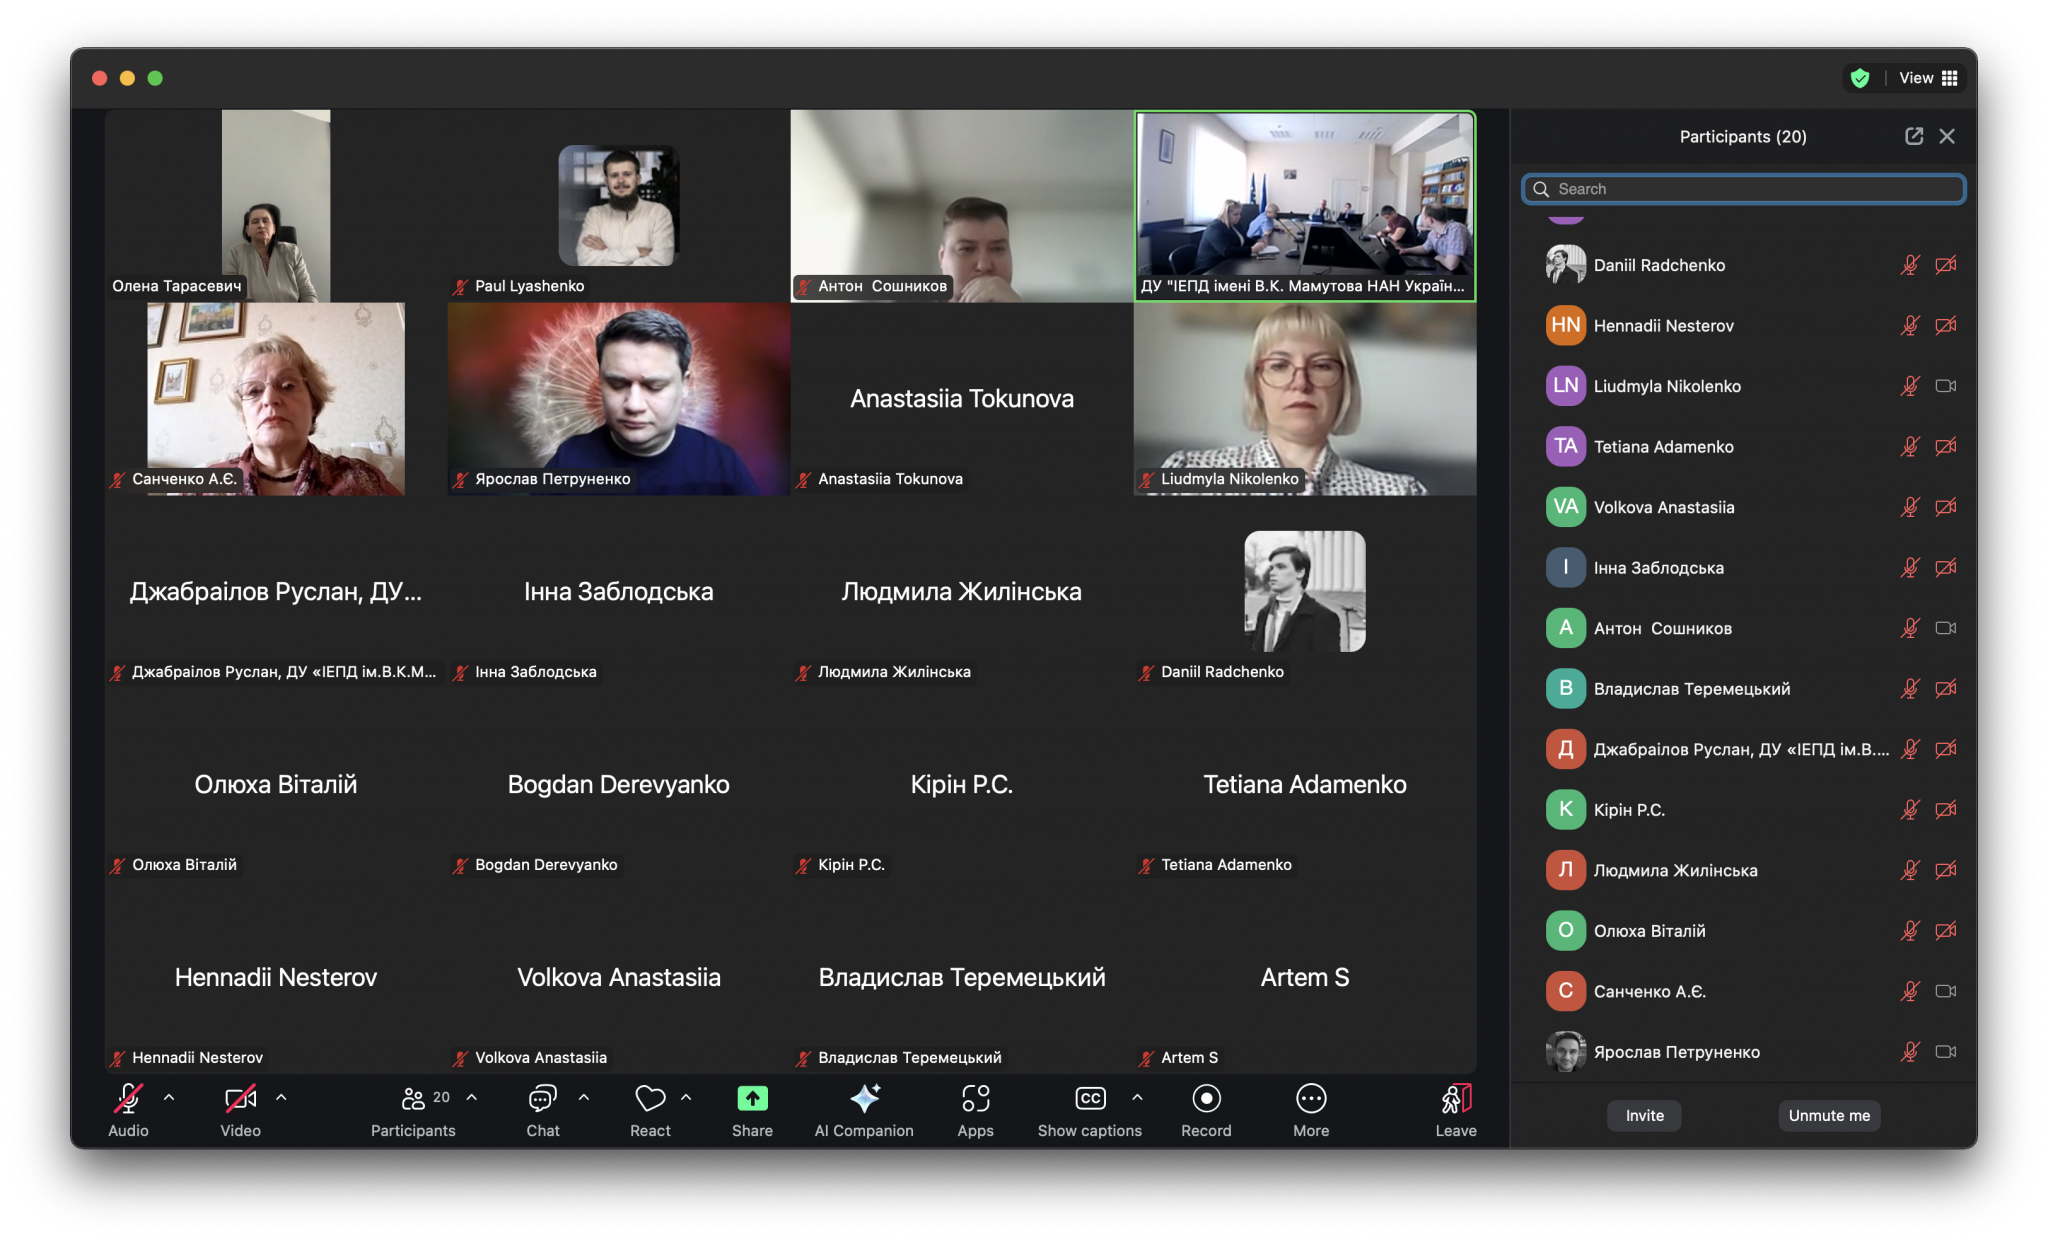Toggle microphone with Audio button

pyautogui.click(x=128, y=1099)
